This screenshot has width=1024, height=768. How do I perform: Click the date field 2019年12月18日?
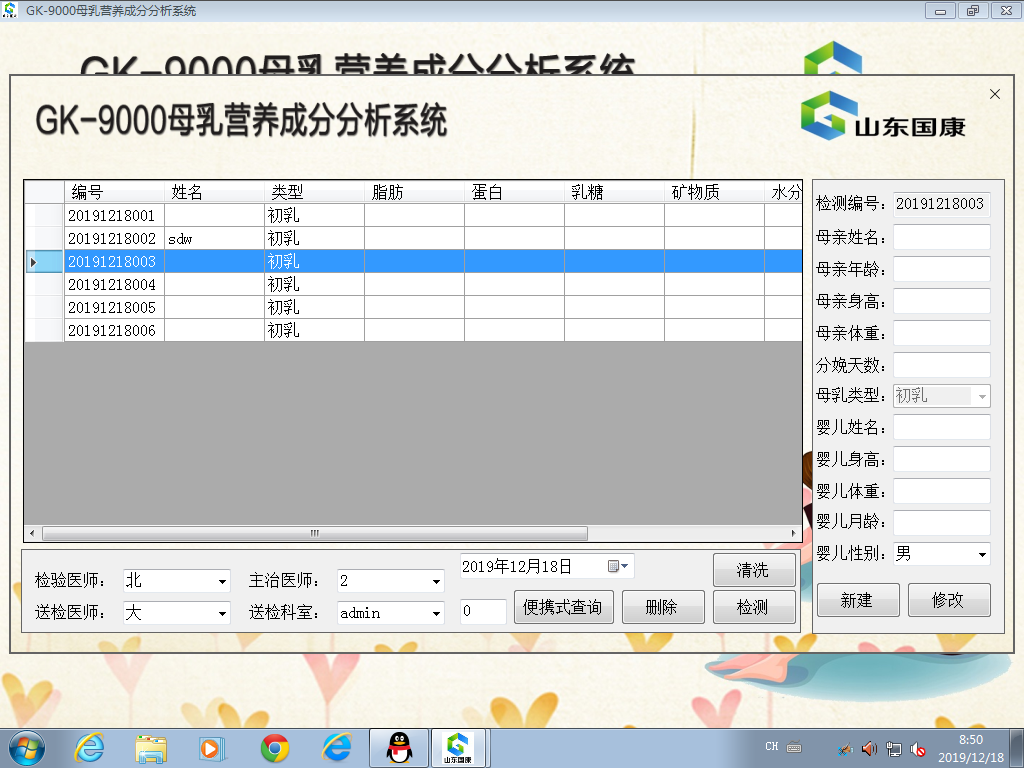coord(547,566)
